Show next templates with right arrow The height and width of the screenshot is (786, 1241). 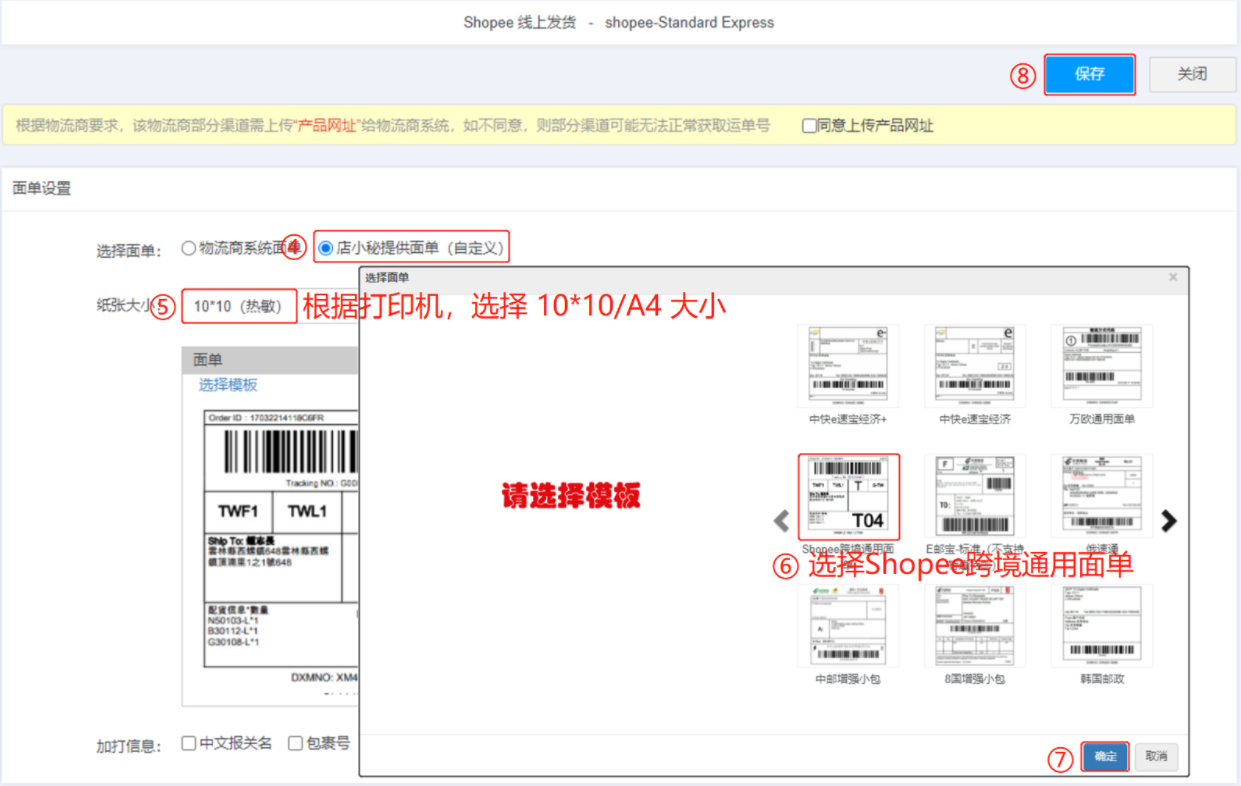point(1168,521)
